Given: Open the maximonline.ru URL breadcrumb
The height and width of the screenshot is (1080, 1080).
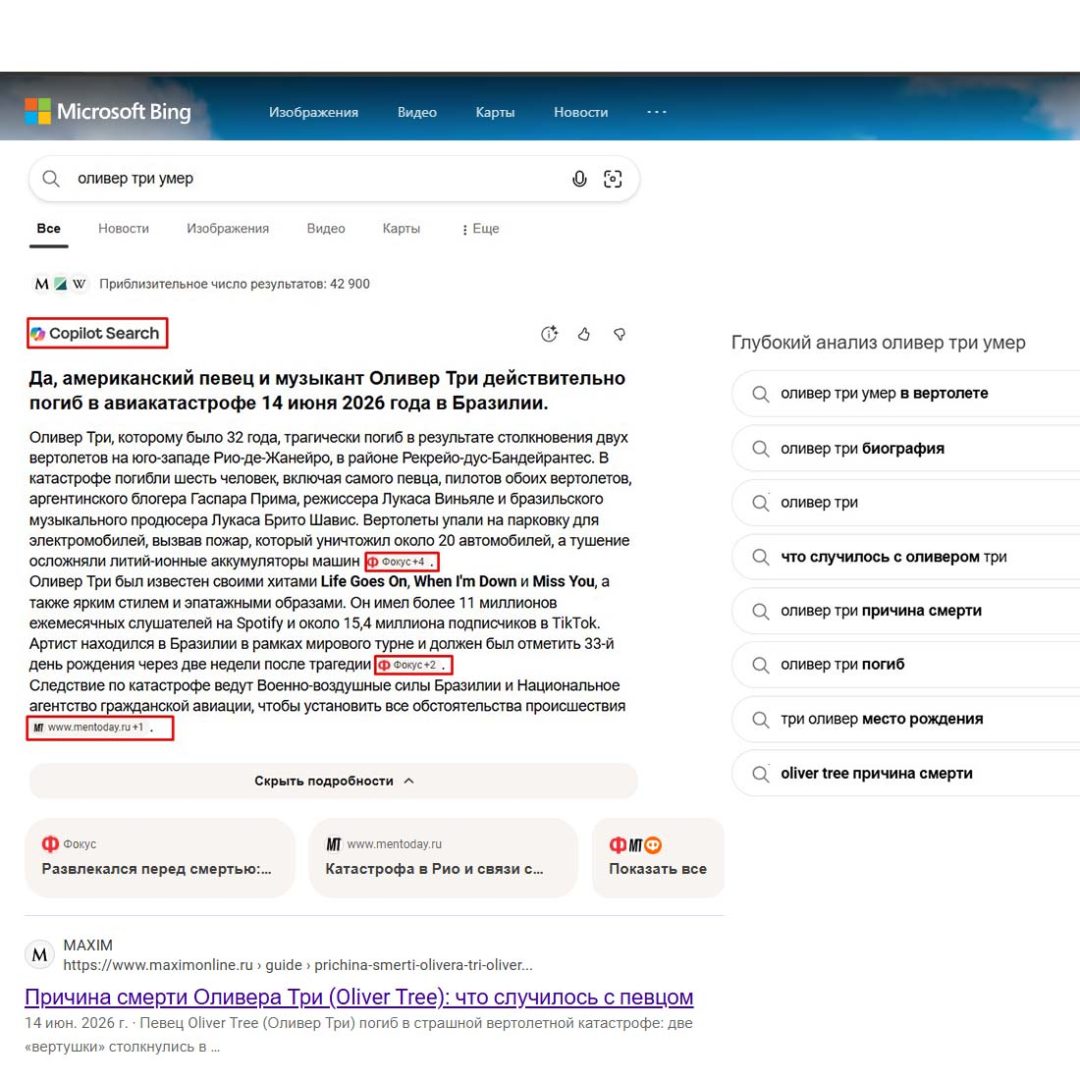Looking at the screenshot, I should pyautogui.click(x=298, y=965).
